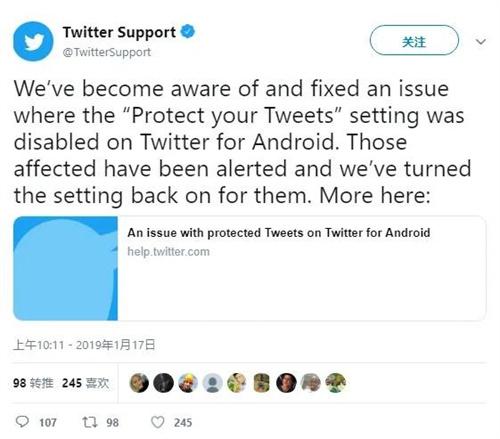The image size is (500, 439).
Task: Click the blue verified badge icon
Action: (x=188, y=32)
